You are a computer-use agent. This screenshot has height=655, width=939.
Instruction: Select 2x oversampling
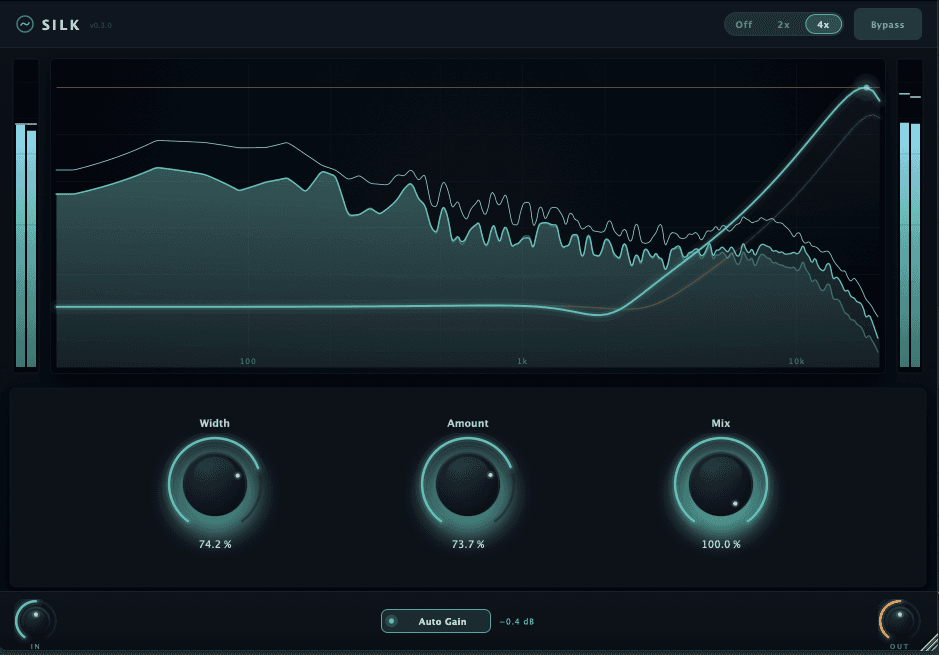782,23
